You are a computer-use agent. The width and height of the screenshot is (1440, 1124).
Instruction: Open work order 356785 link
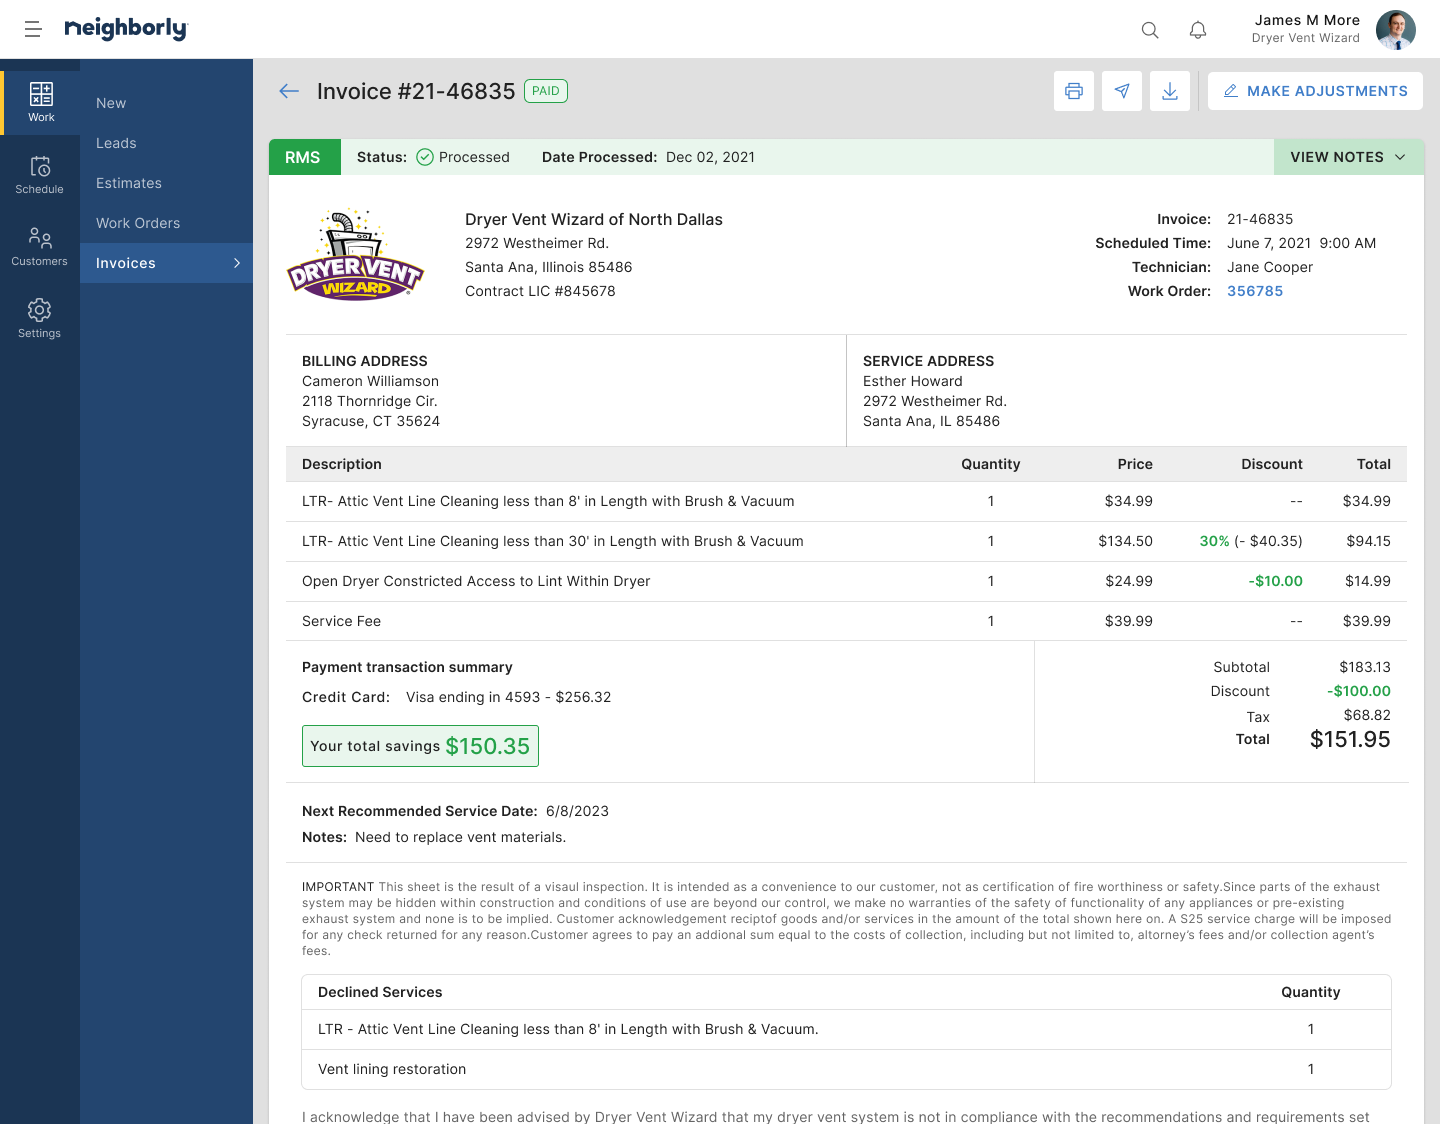(1255, 291)
